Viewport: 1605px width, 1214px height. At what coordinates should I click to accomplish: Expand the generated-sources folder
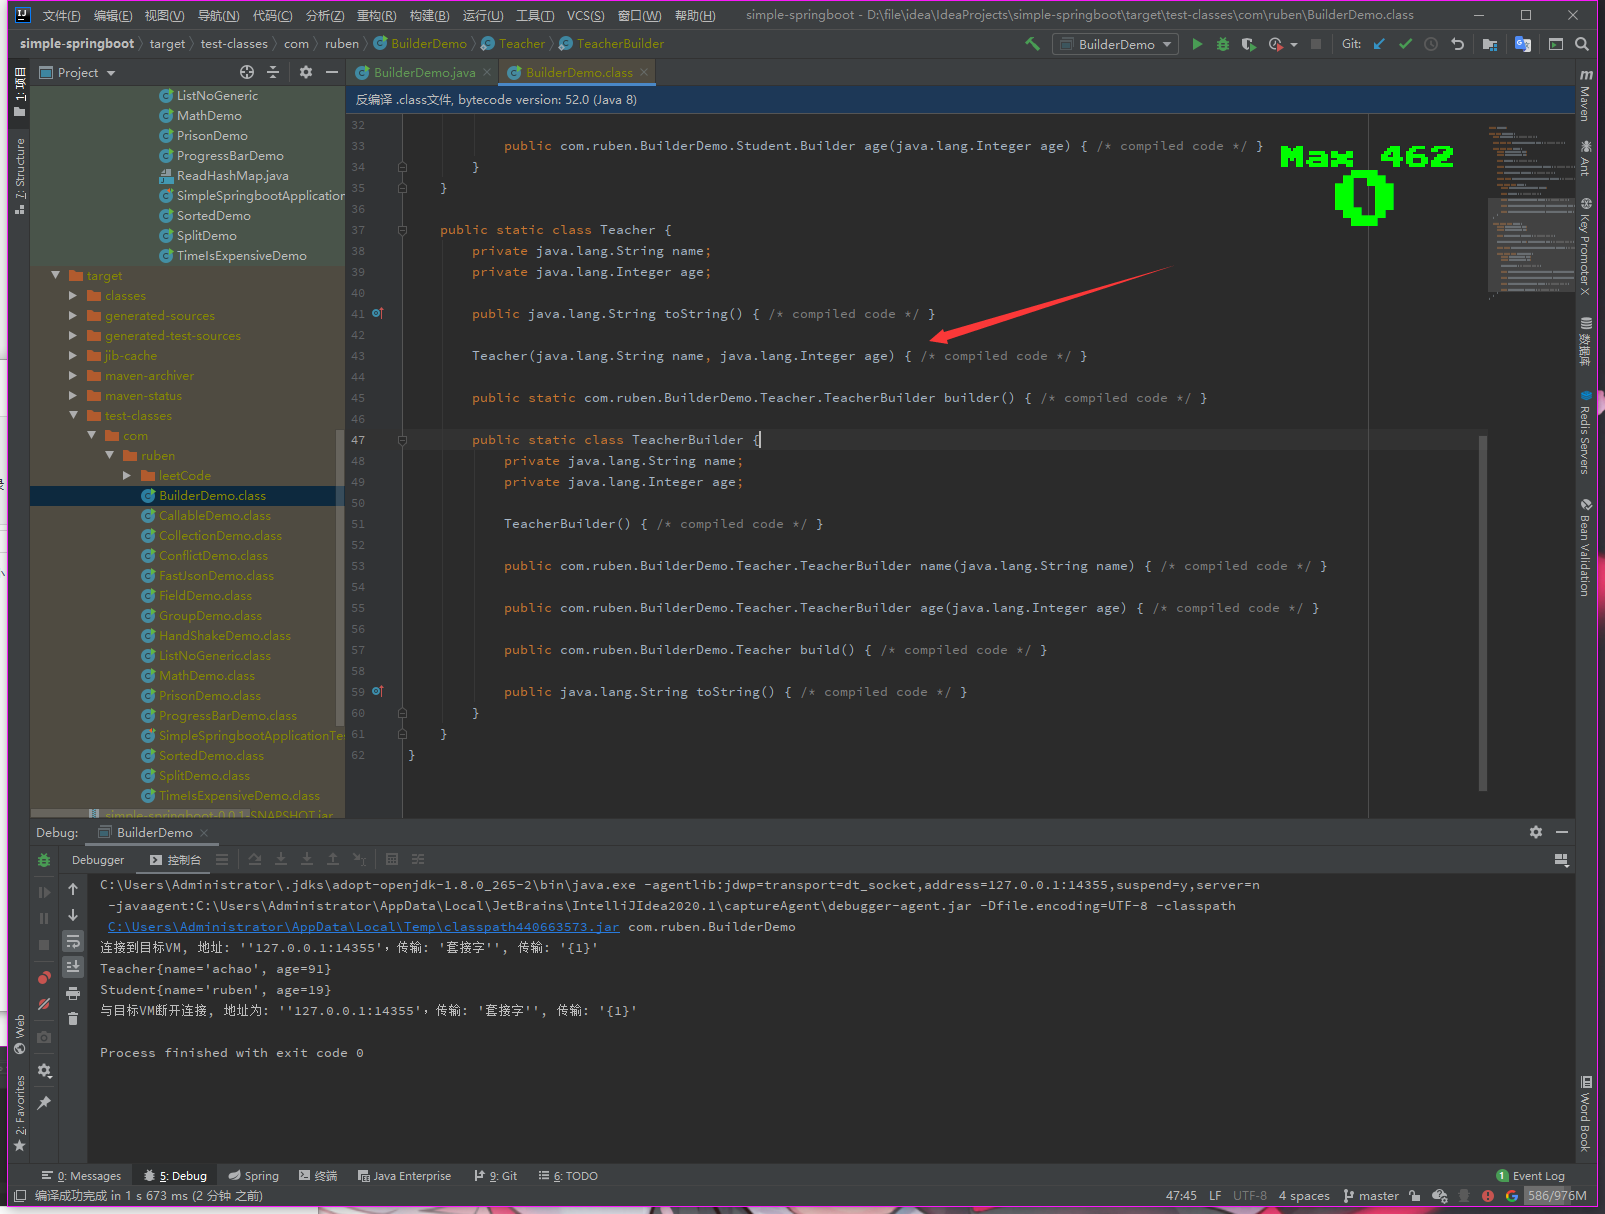pyautogui.click(x=73, y=316)
